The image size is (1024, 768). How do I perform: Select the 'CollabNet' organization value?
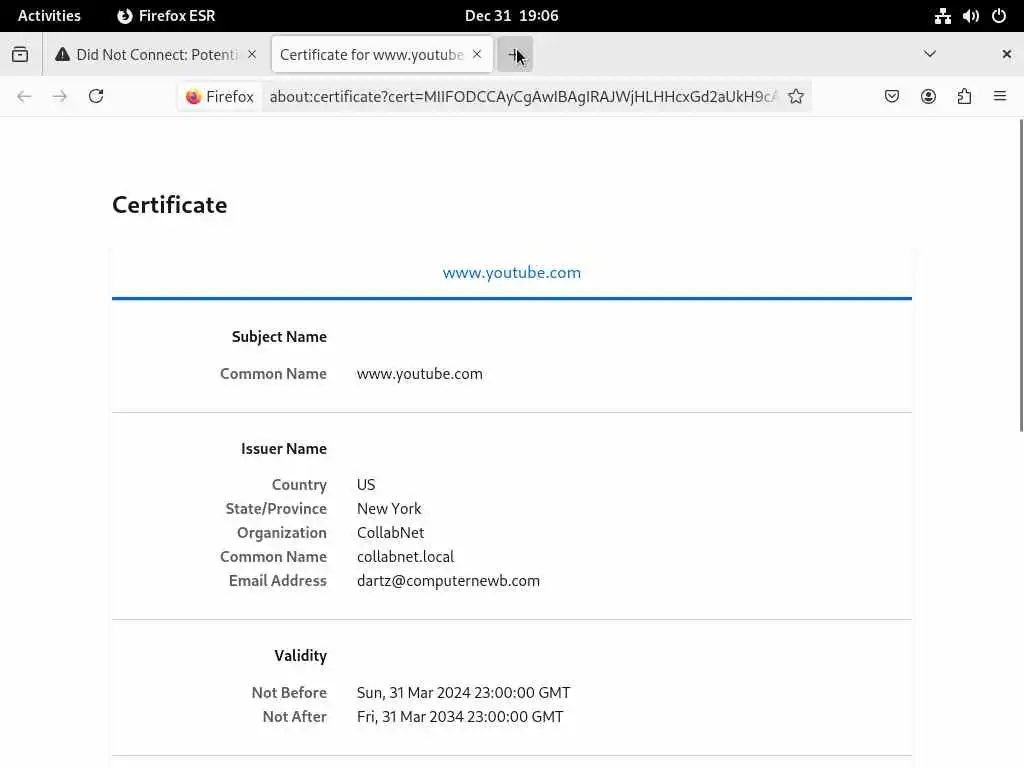[x=391, y=533]
